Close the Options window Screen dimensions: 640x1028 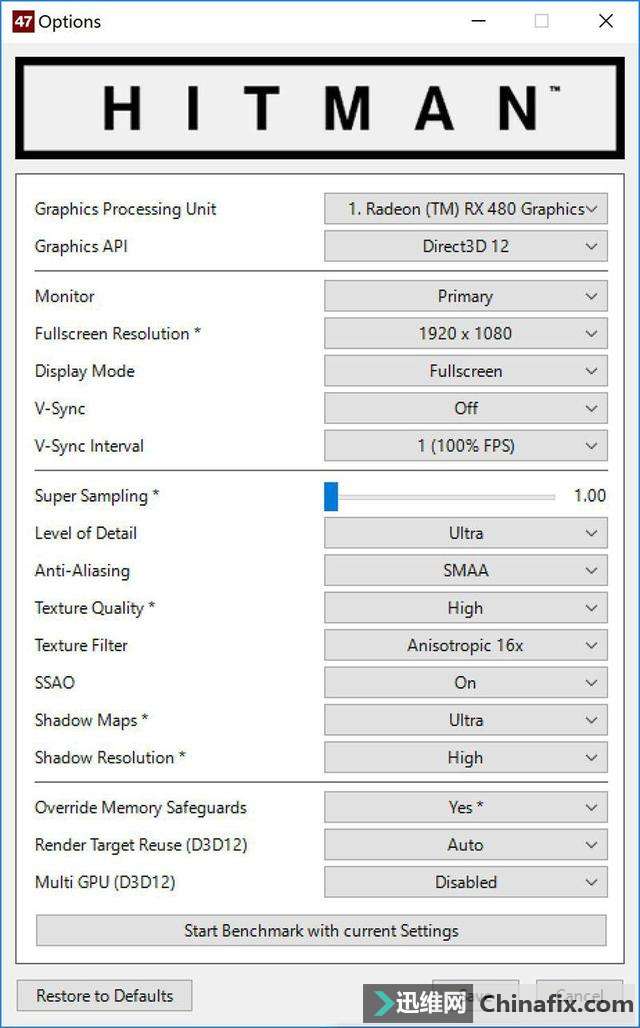click(606, 21)
